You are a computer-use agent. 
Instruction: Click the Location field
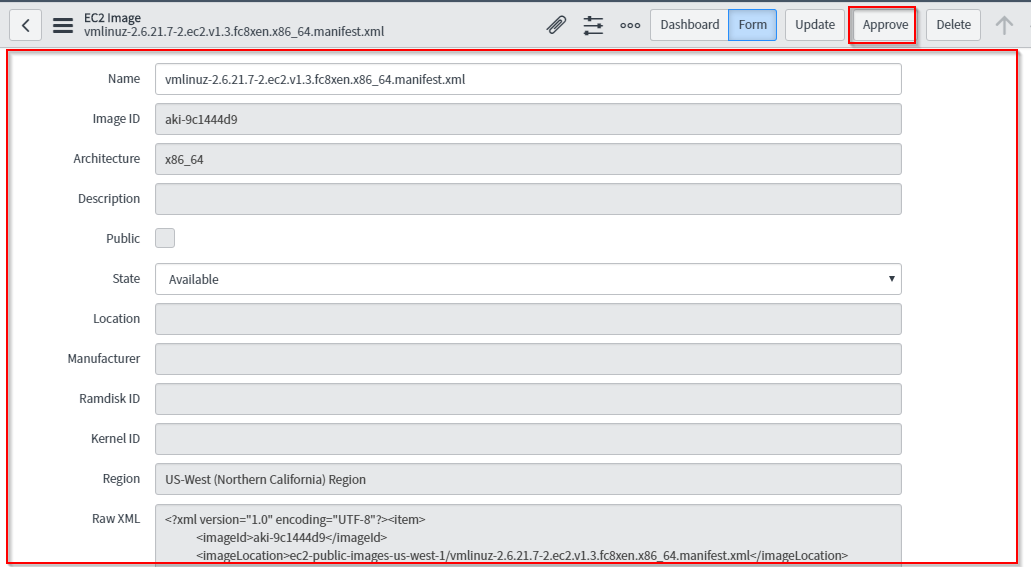[x=528, y=319]
